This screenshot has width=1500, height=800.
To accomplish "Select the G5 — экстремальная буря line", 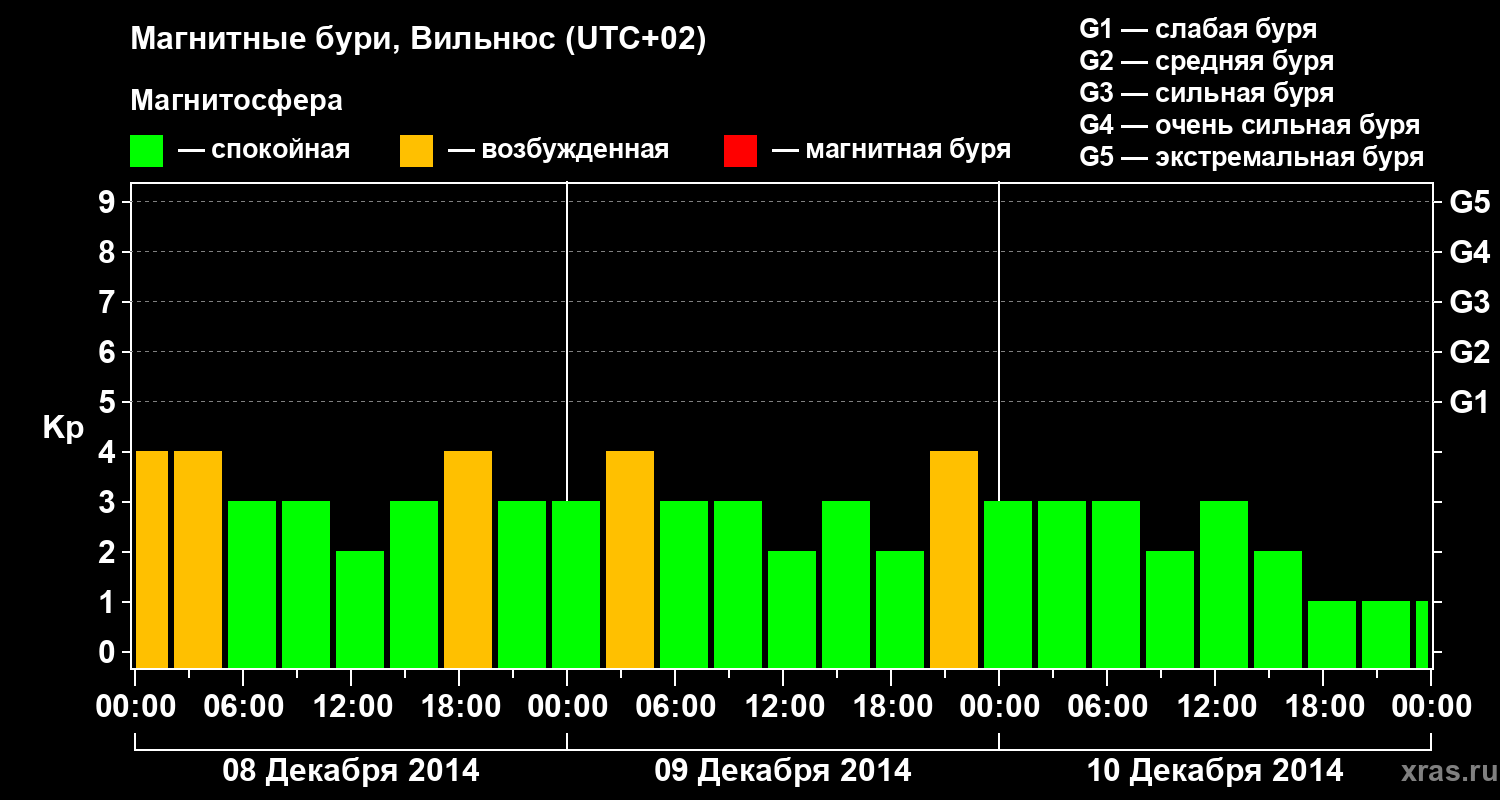I will coord(1251,157).
